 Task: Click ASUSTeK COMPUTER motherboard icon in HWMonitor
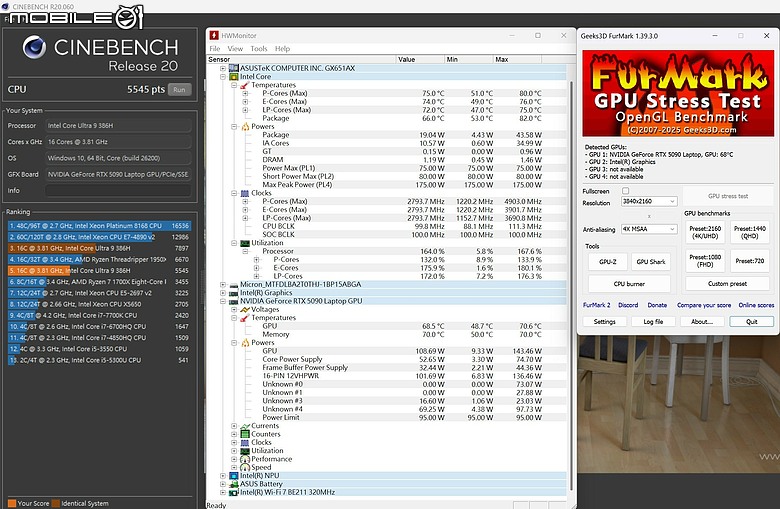(233, 68)
